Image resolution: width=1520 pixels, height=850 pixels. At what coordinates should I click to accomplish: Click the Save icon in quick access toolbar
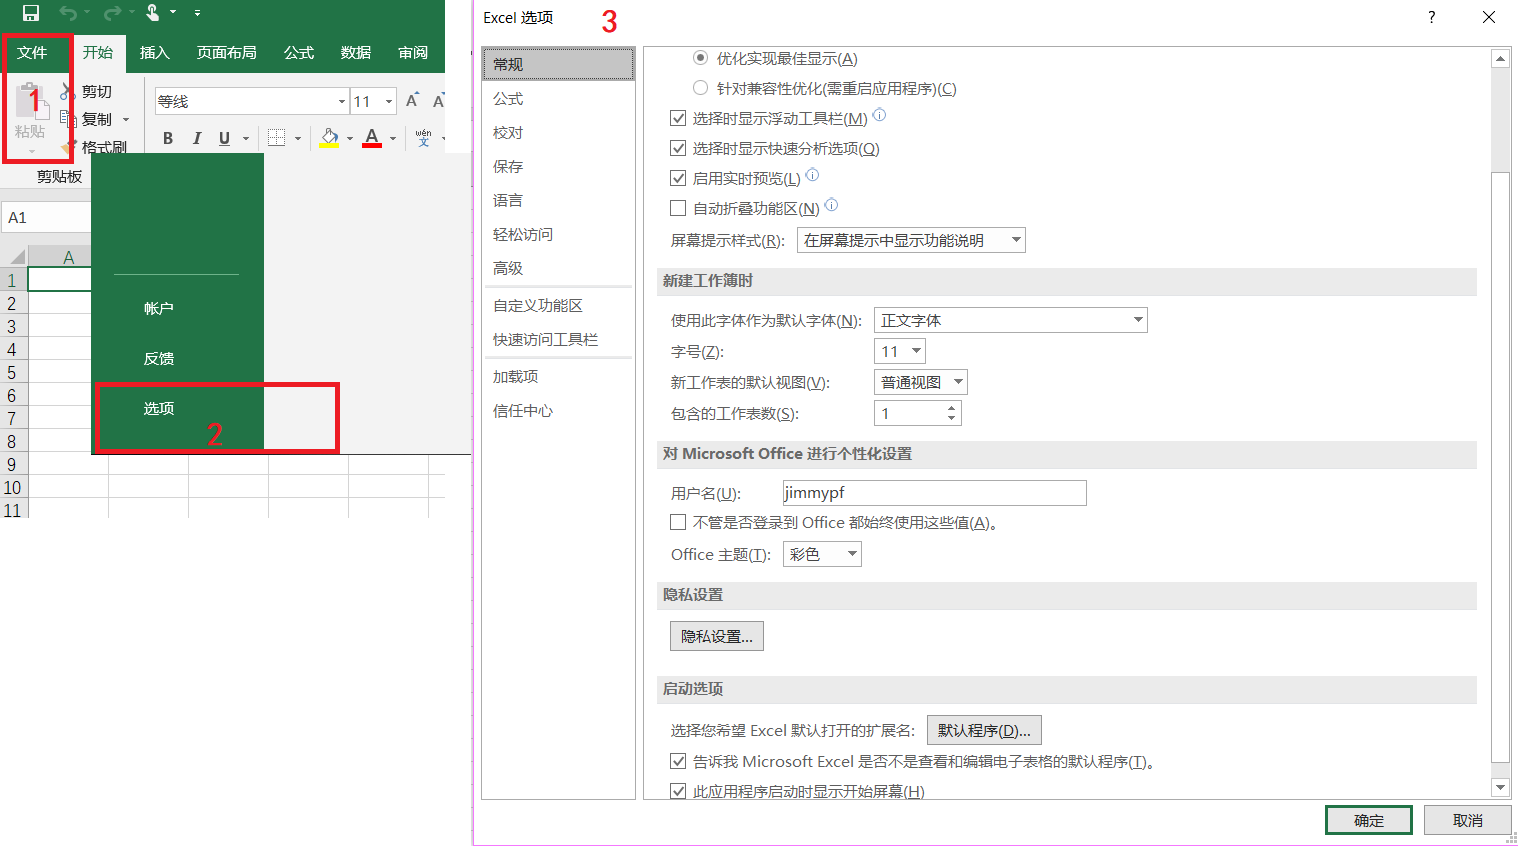31,13
